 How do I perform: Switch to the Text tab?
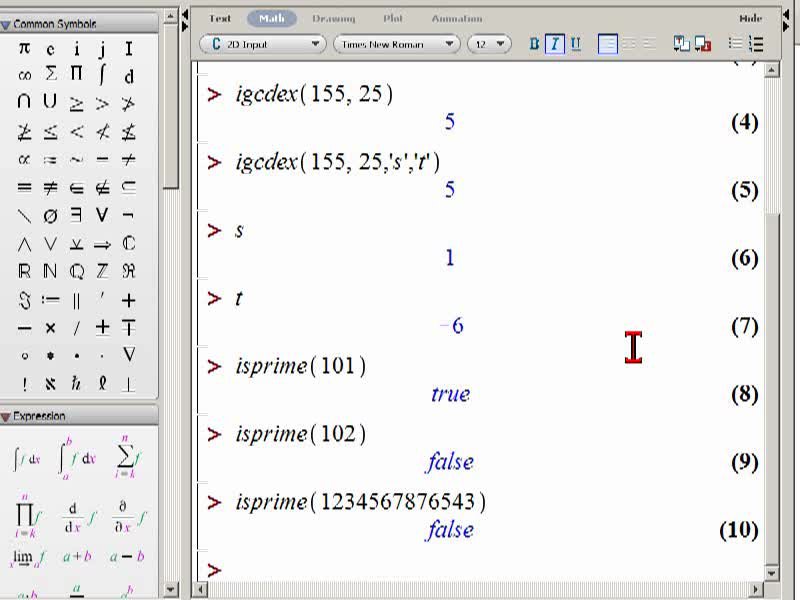pos(220,18)
